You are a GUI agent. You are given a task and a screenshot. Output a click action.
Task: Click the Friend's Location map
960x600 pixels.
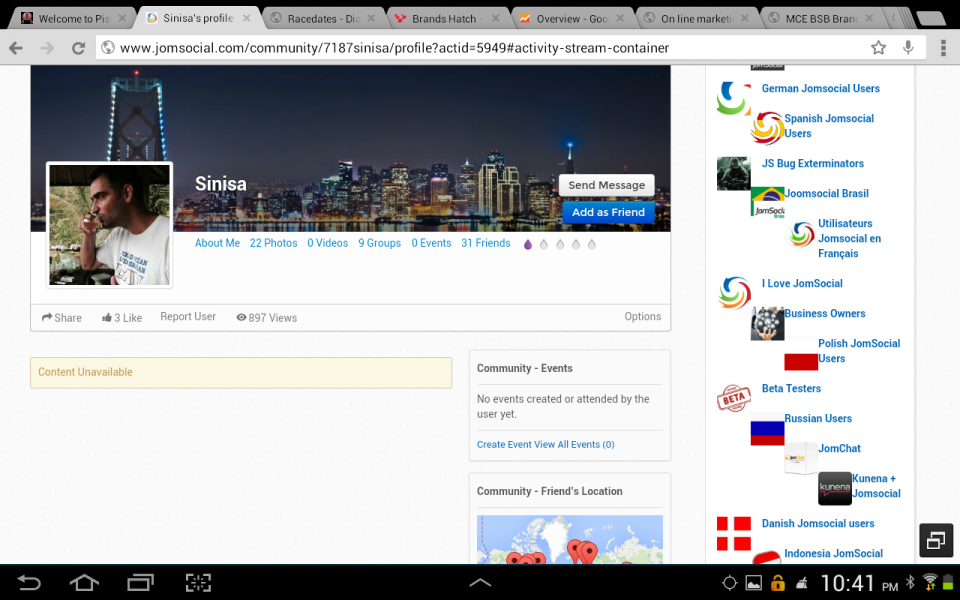(x=569, y=539)
